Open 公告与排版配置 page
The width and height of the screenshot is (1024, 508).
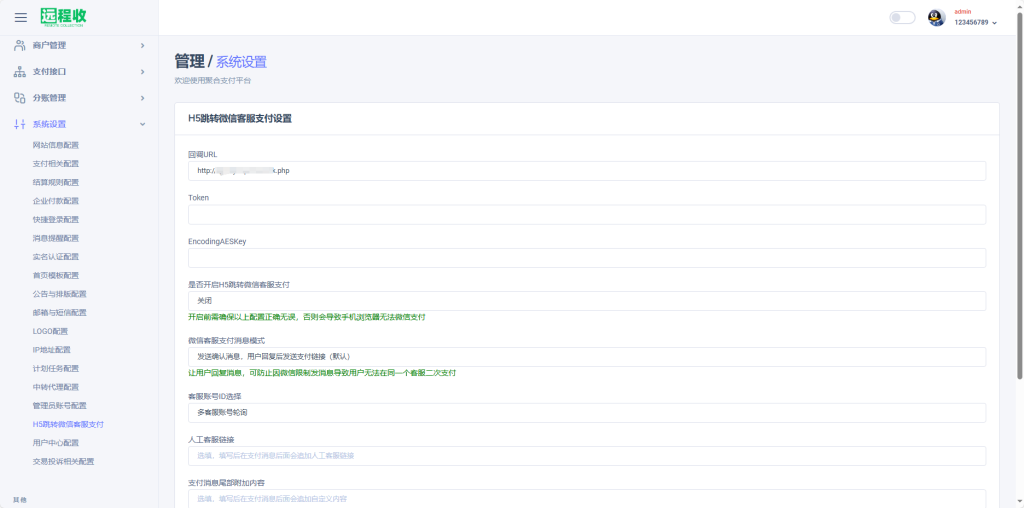coord(59,294)
